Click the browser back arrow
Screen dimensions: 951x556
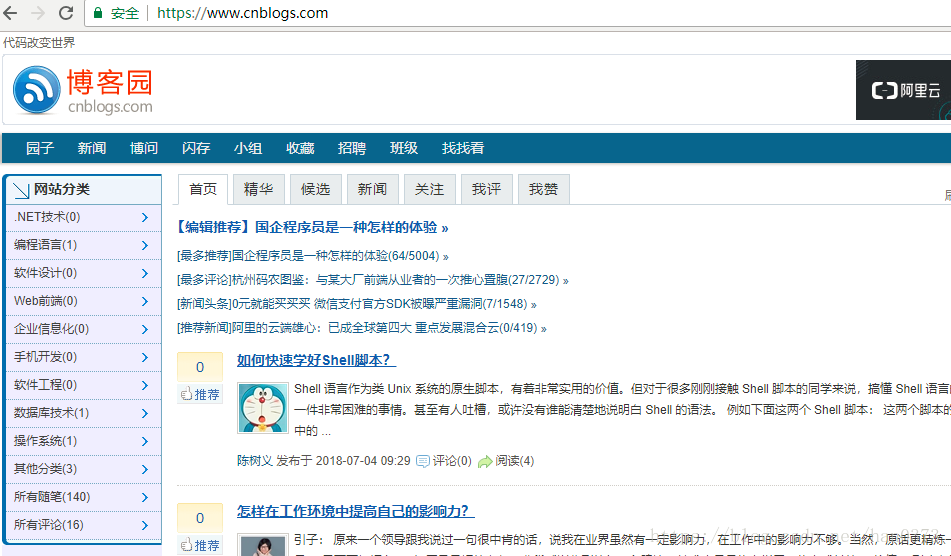tap(10, 13)
